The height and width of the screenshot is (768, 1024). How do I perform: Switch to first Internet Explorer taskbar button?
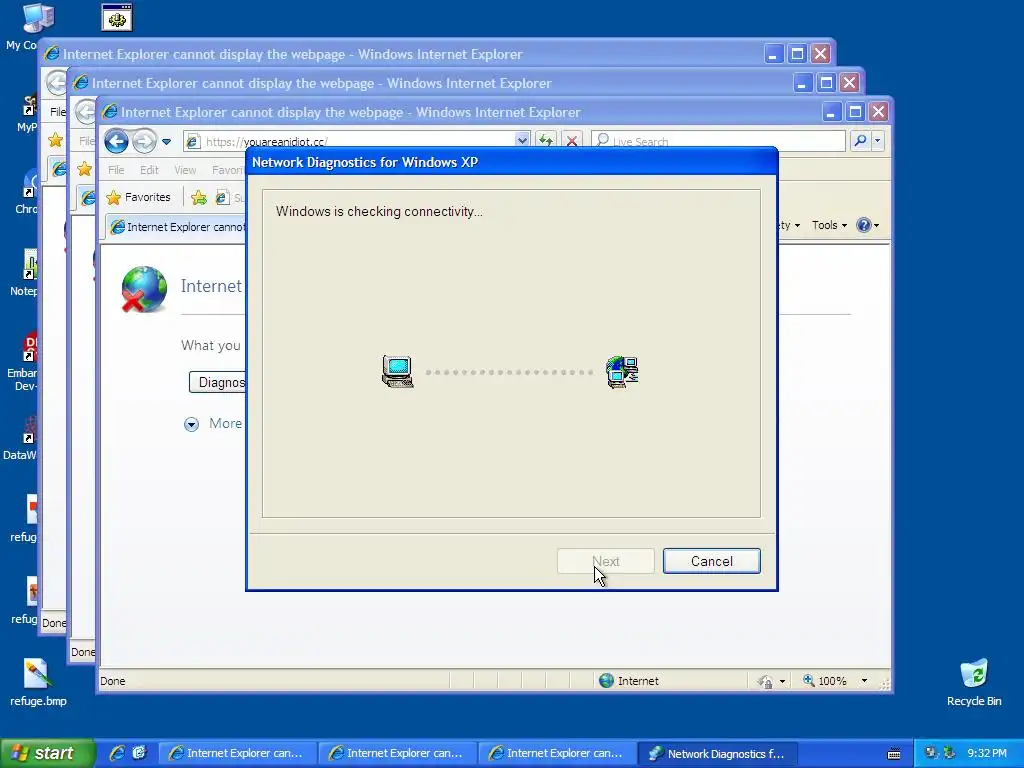[x=238, y=753]
